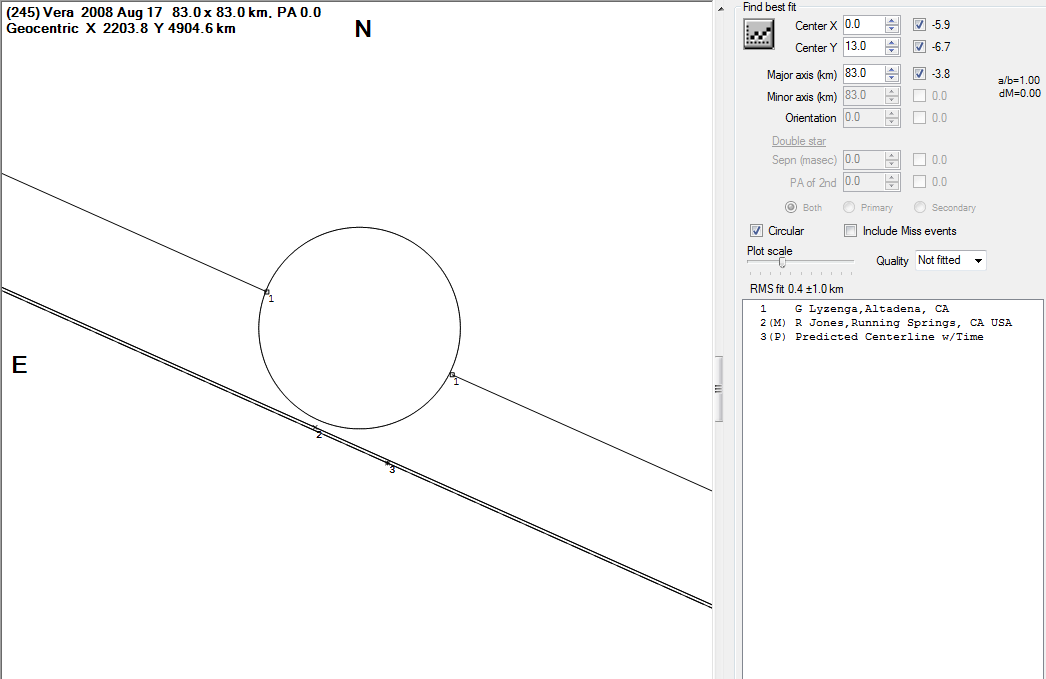The width and height of the screenshot is (1046, 679).
Task: Enable Include Miss events
Action: 851,231
